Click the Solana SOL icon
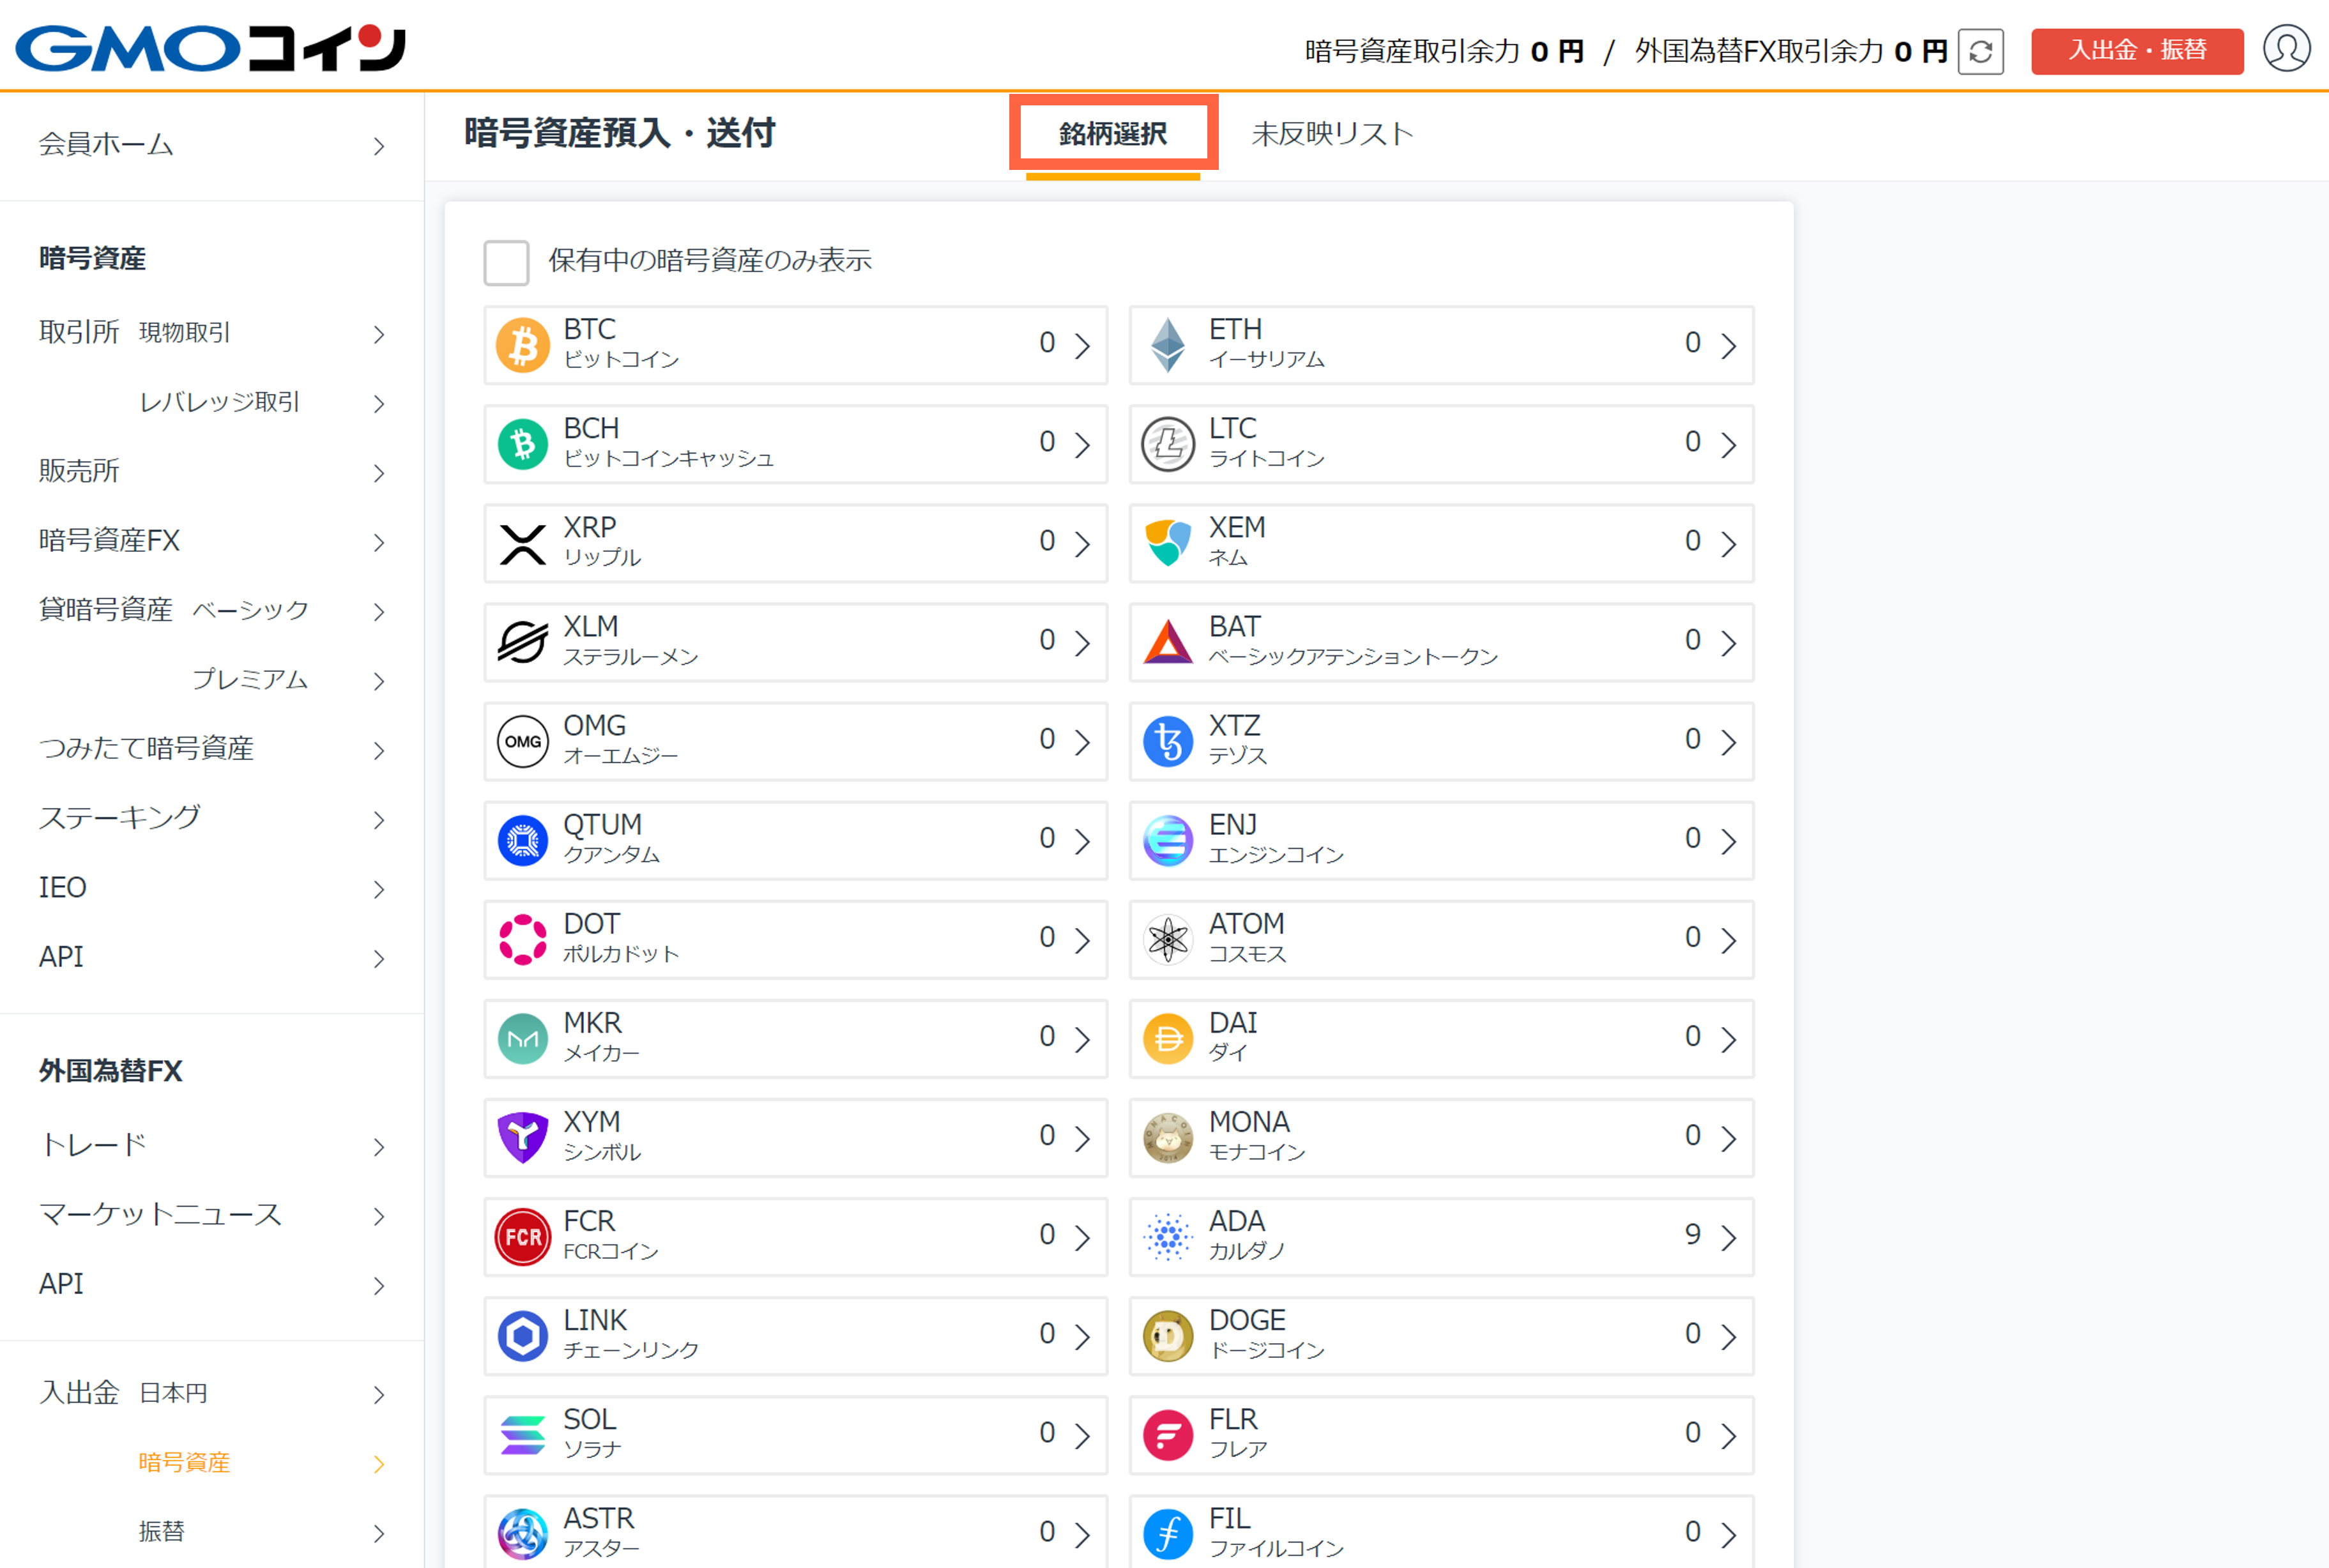The image size is (2329, 1568). click(522, 1434)
